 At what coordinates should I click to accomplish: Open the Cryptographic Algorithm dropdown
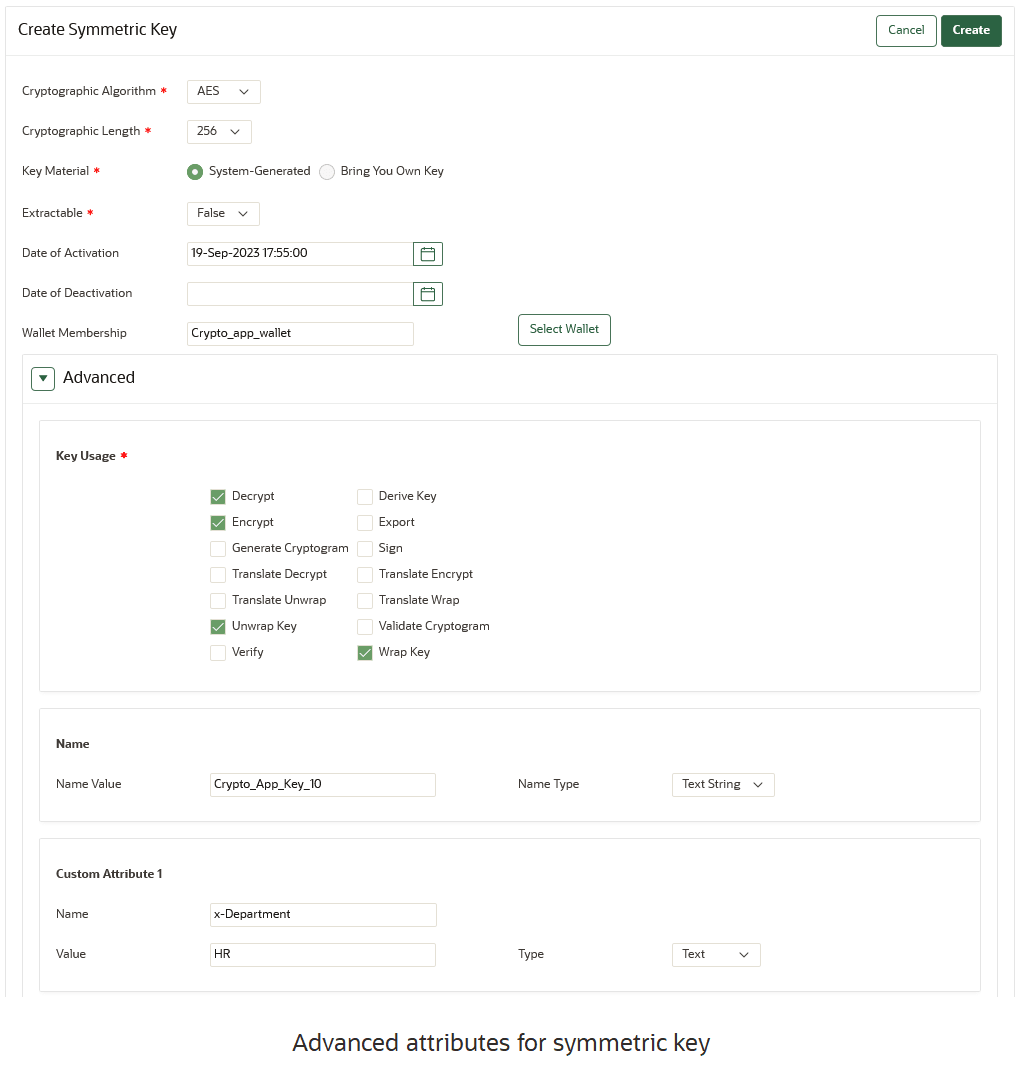223,91
